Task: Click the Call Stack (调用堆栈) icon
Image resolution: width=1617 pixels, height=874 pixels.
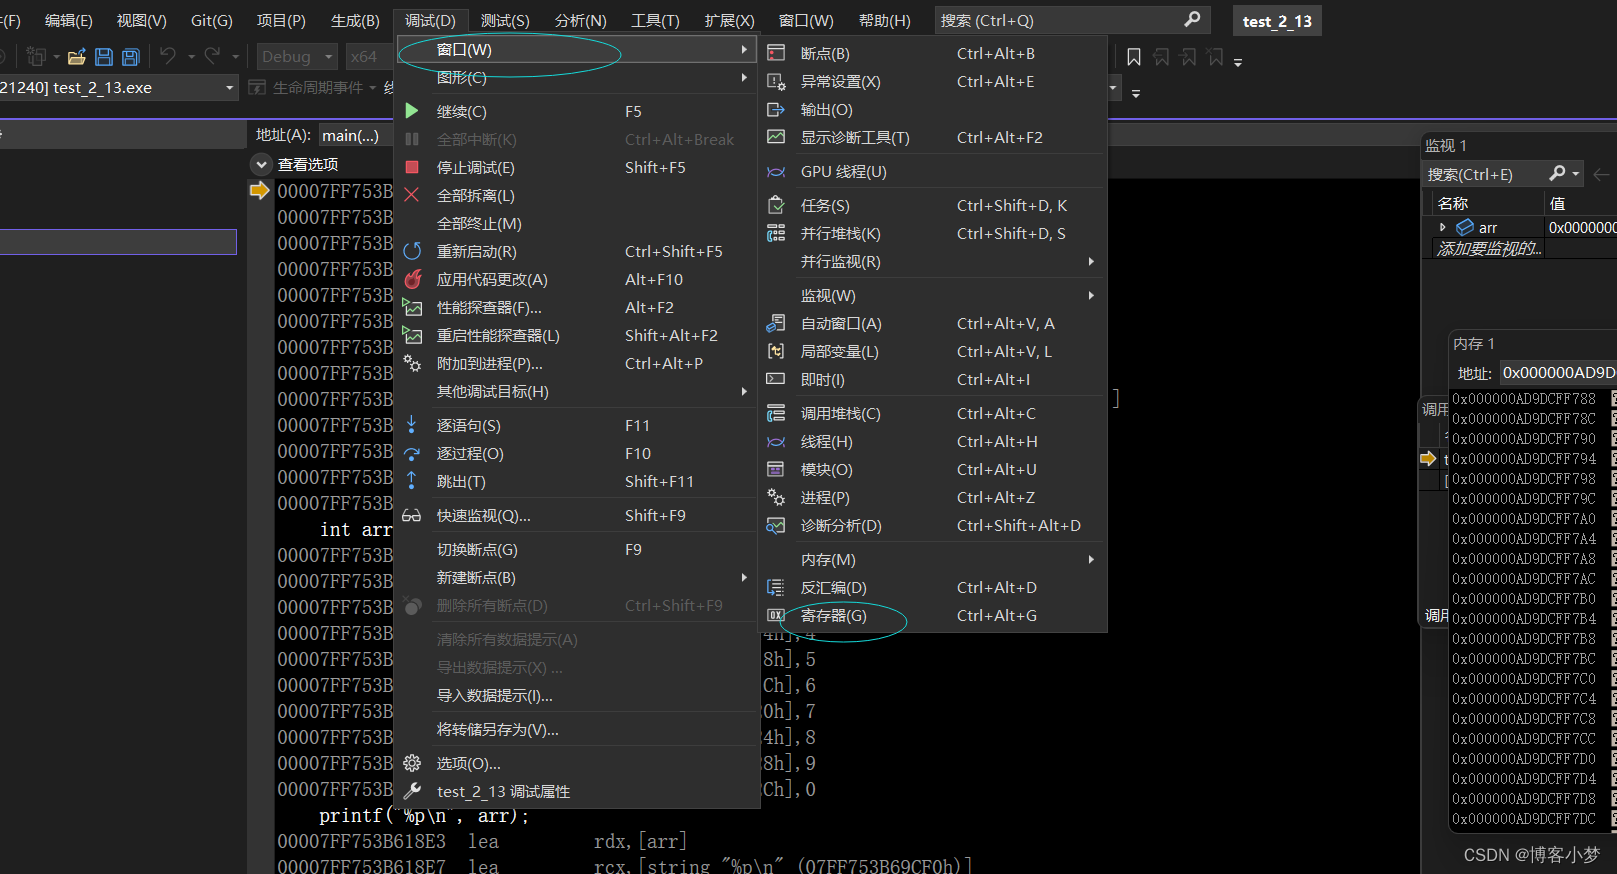Action: (x=776, y=413)
